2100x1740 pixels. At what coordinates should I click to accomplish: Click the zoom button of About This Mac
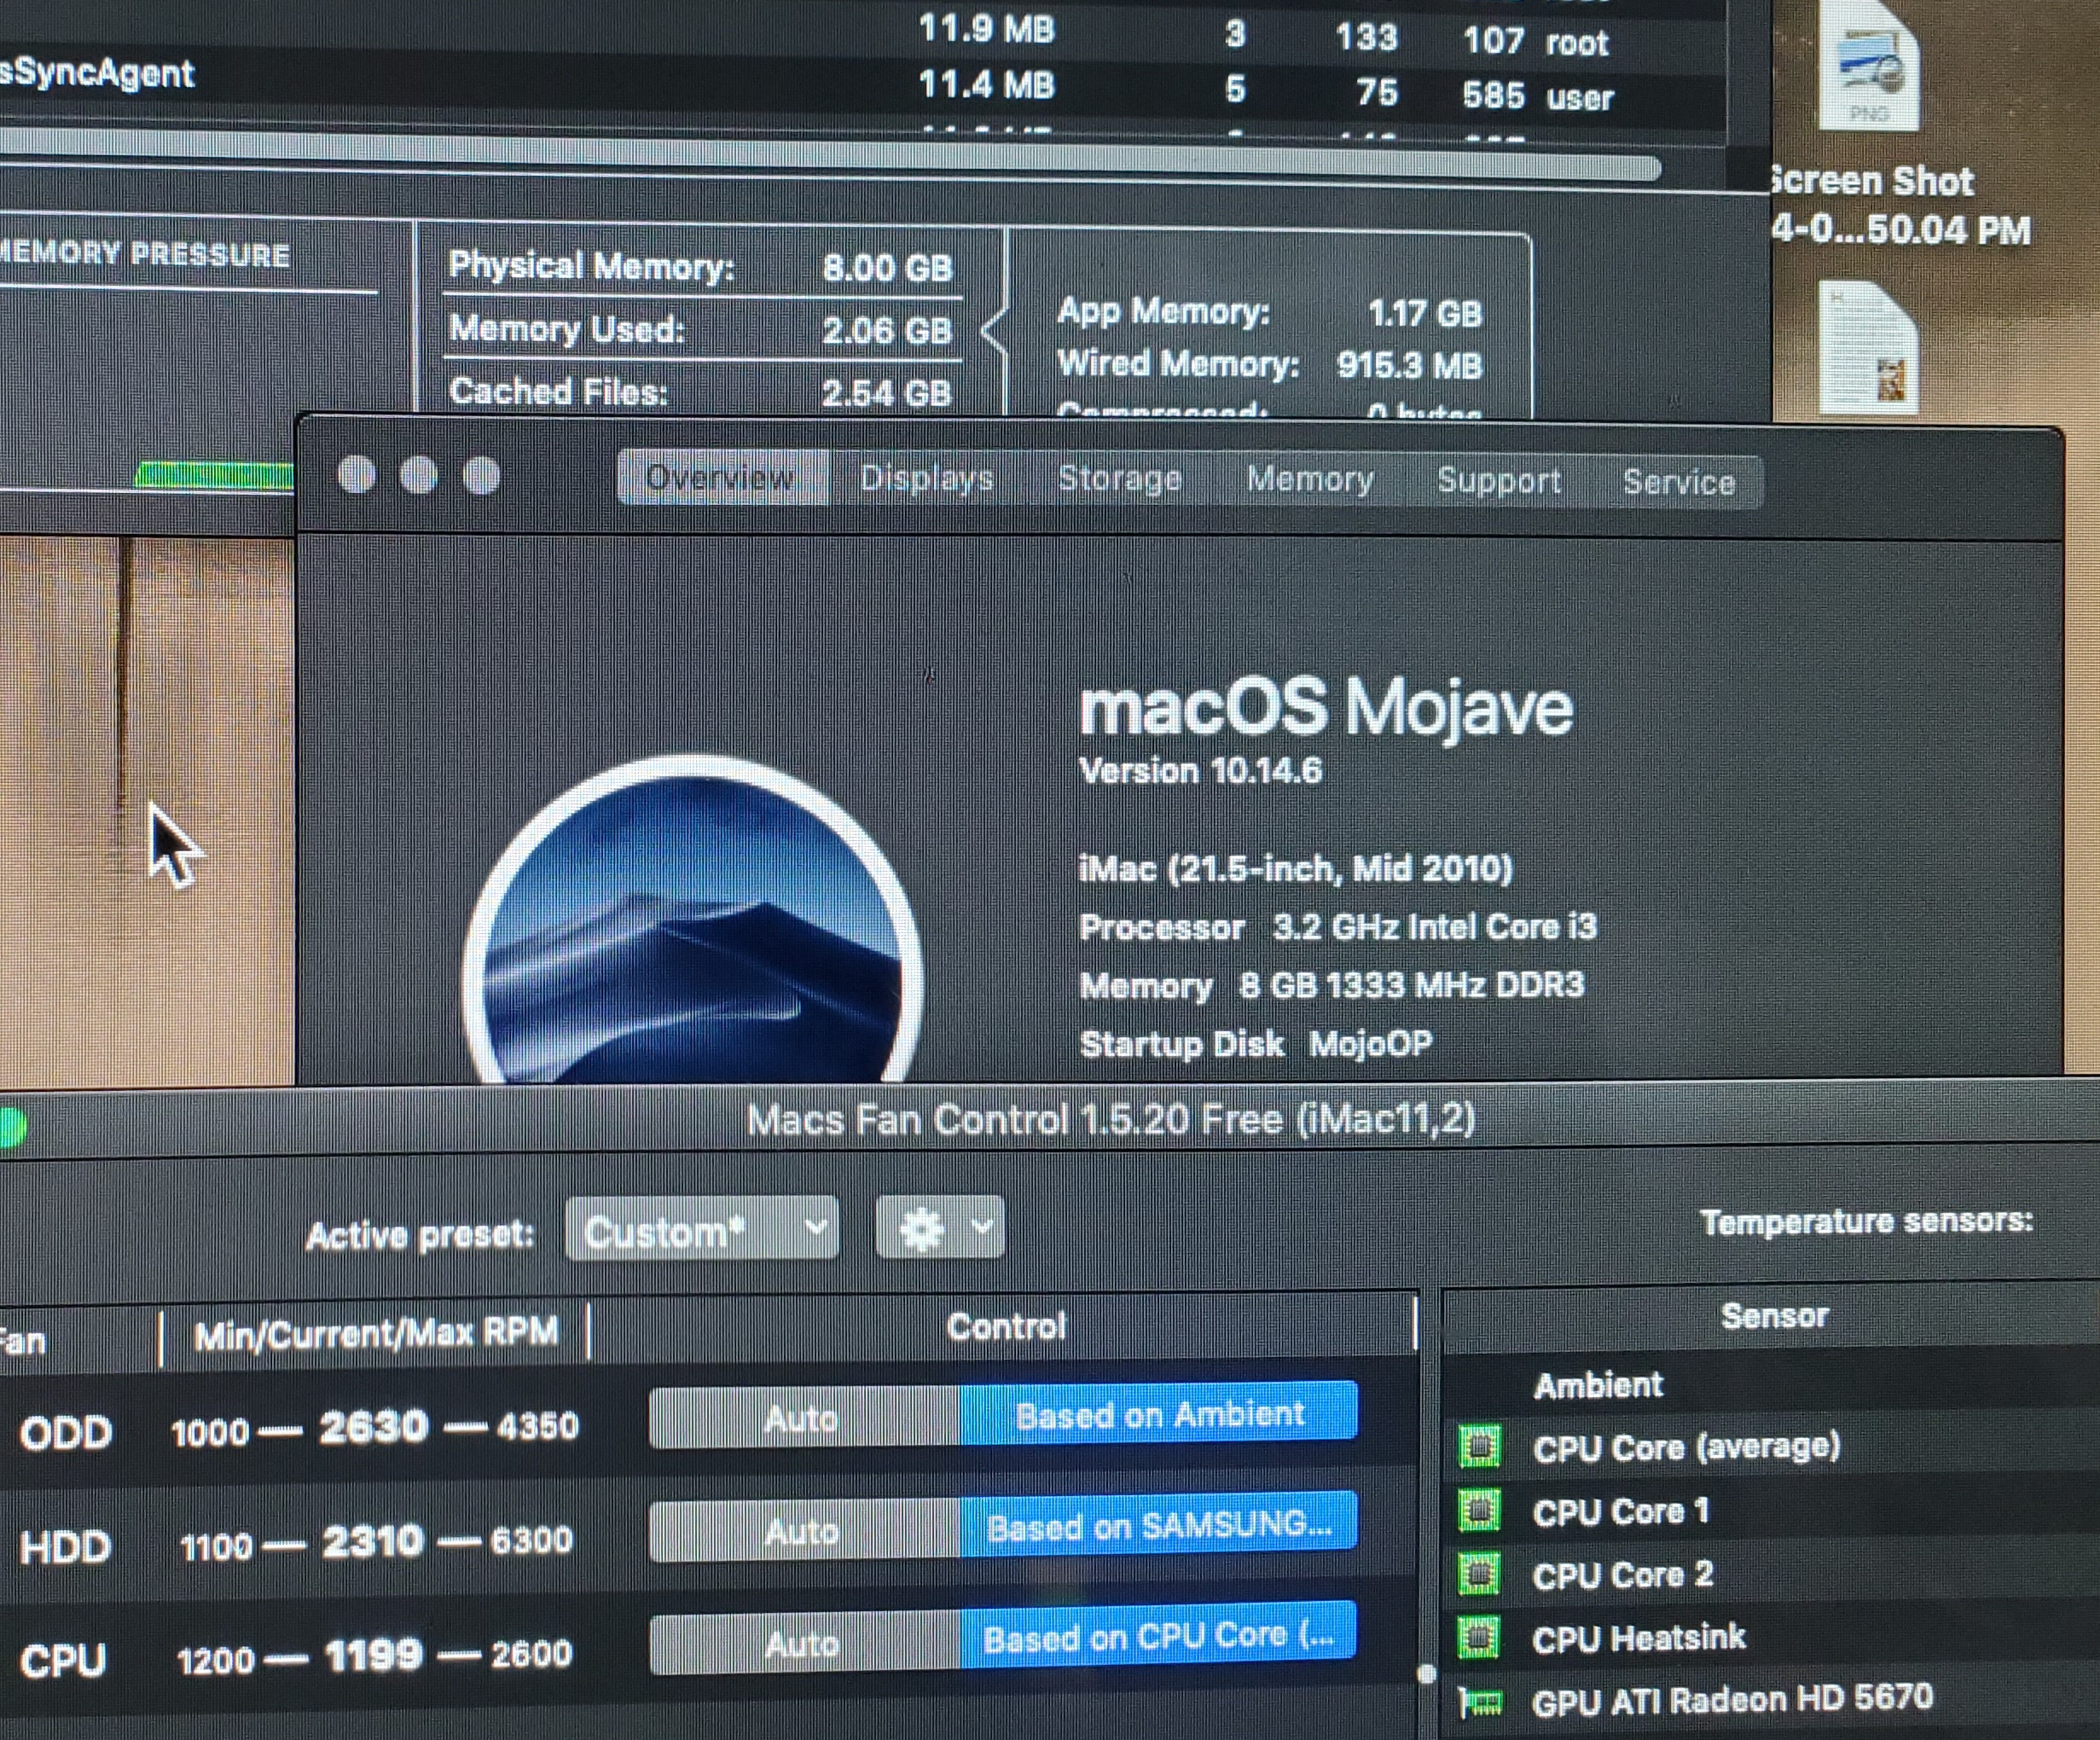click(x=482, y=476)
